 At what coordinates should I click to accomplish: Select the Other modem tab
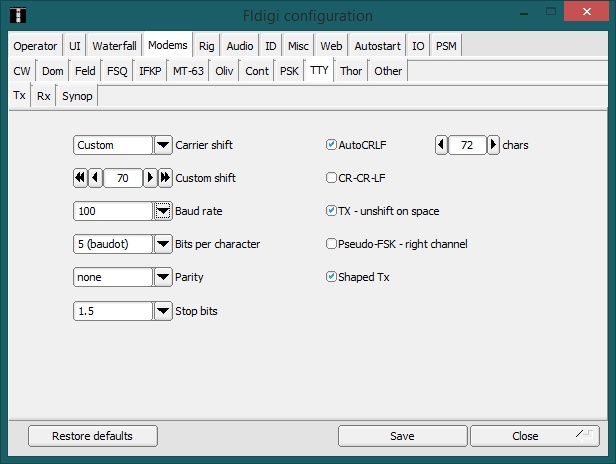point(388,71)
